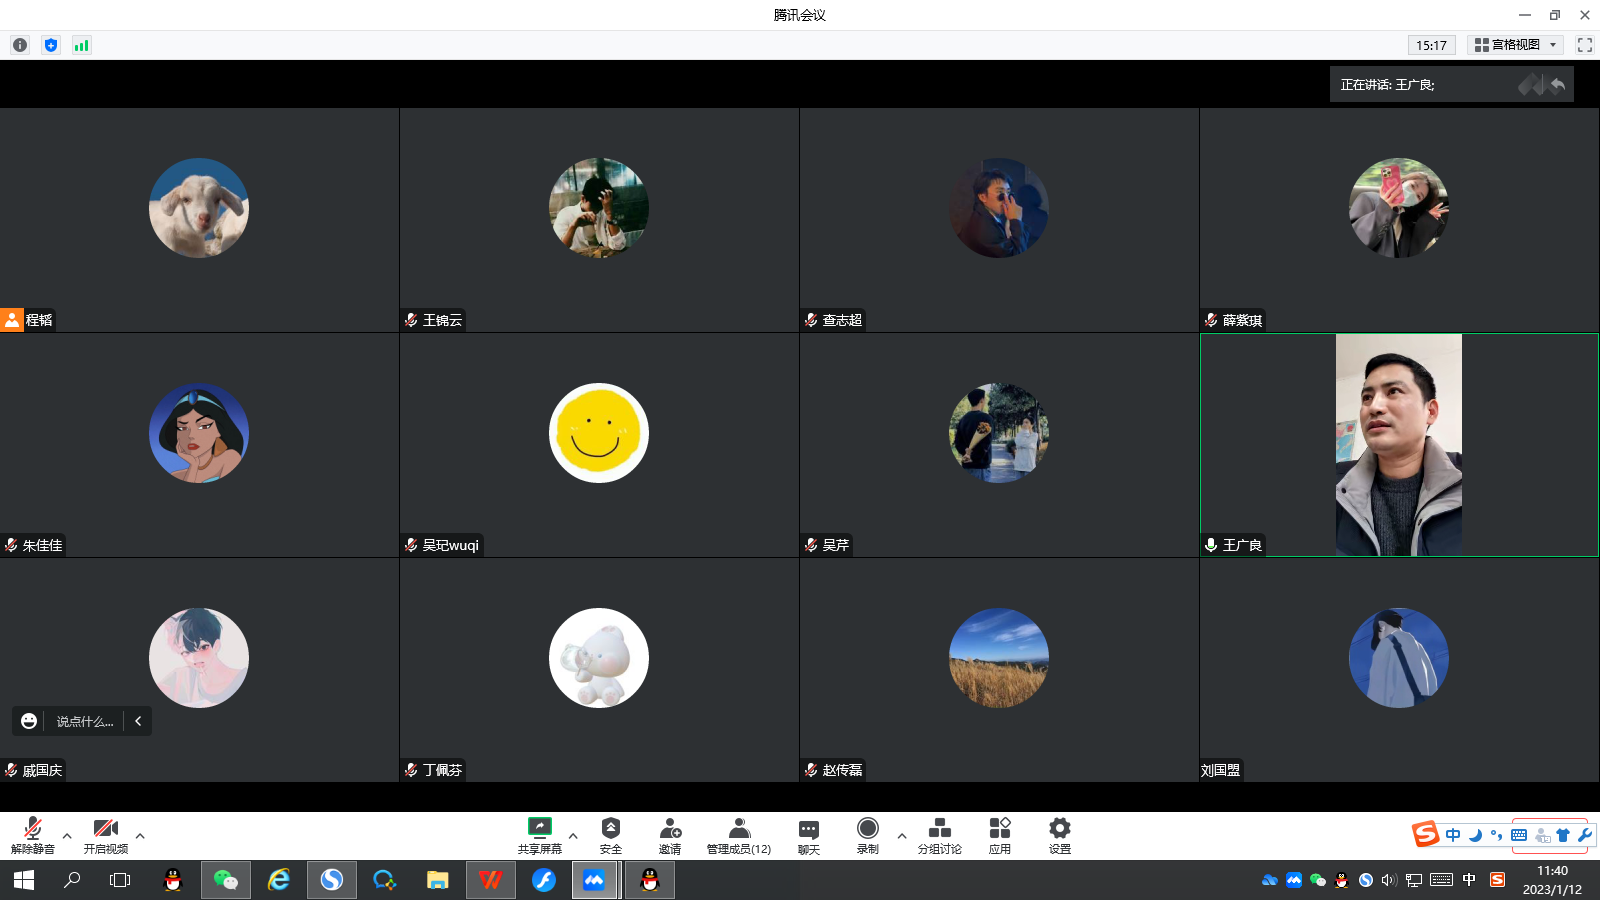Click the 说点什么 chat input box
The image size is (1600, 900).
(85, 721)
